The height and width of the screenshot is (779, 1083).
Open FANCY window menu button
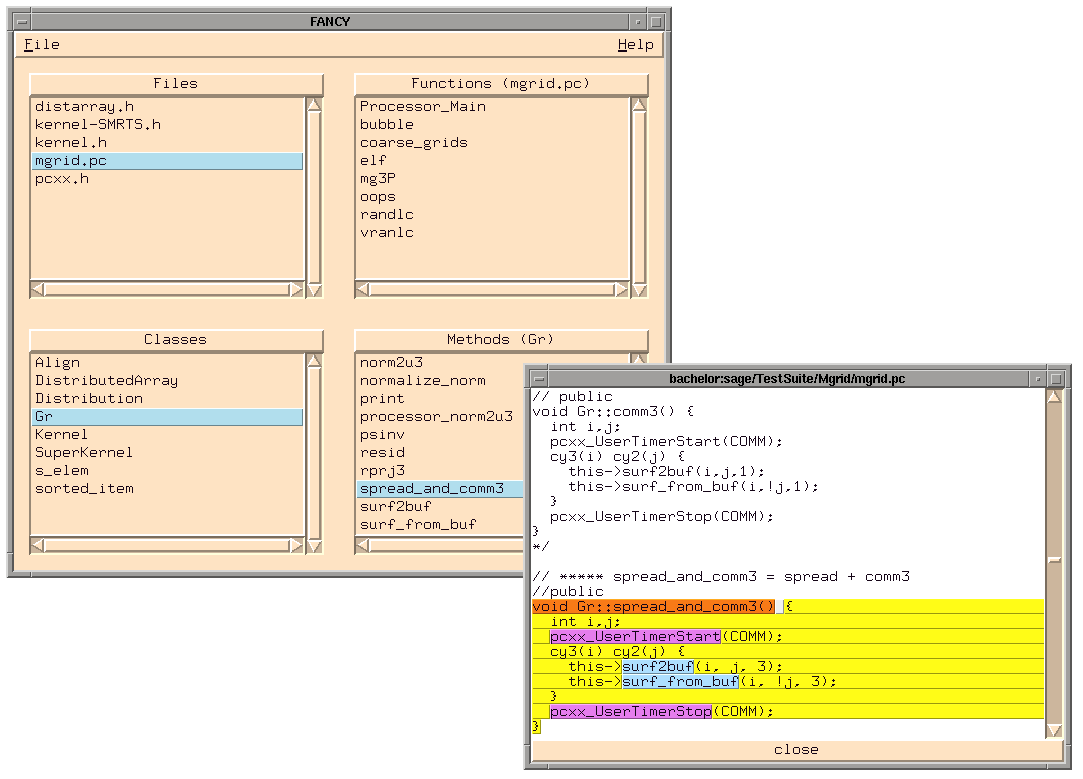point(22,21)
